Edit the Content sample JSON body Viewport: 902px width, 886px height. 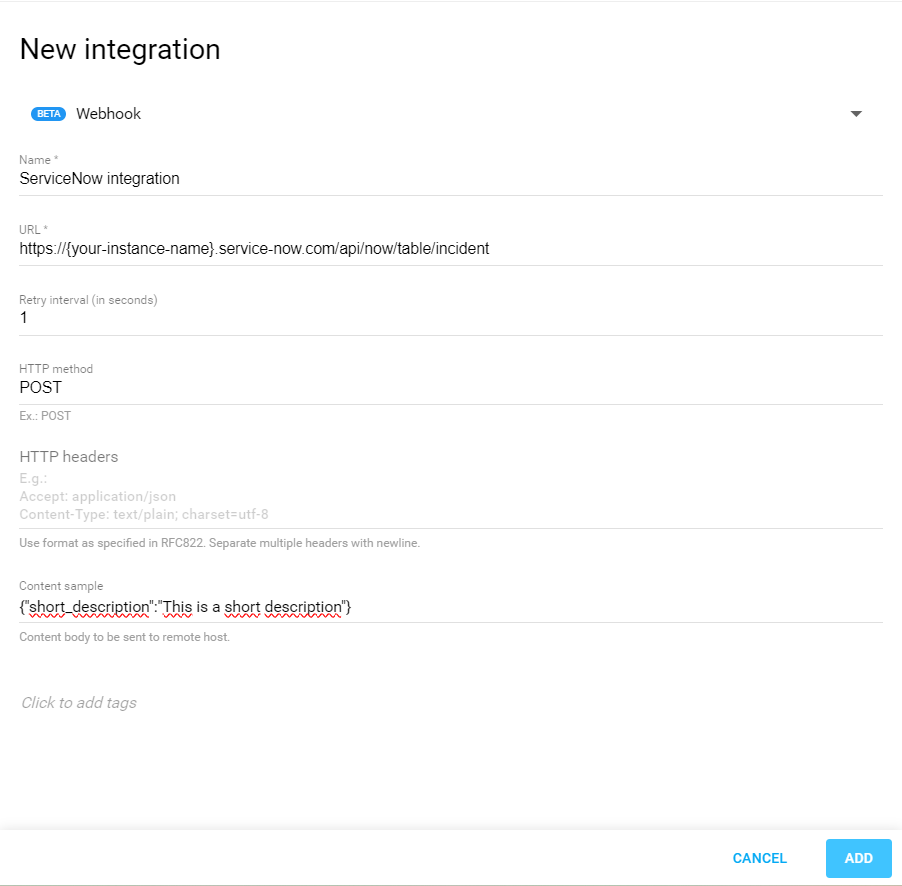(x=450, y=607)
